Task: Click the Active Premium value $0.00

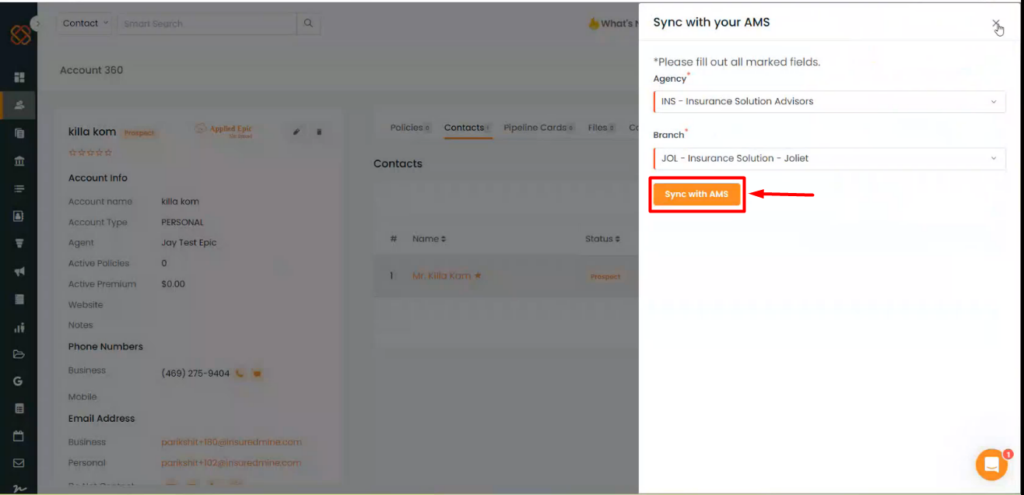Action: click(x=173, y=284)
